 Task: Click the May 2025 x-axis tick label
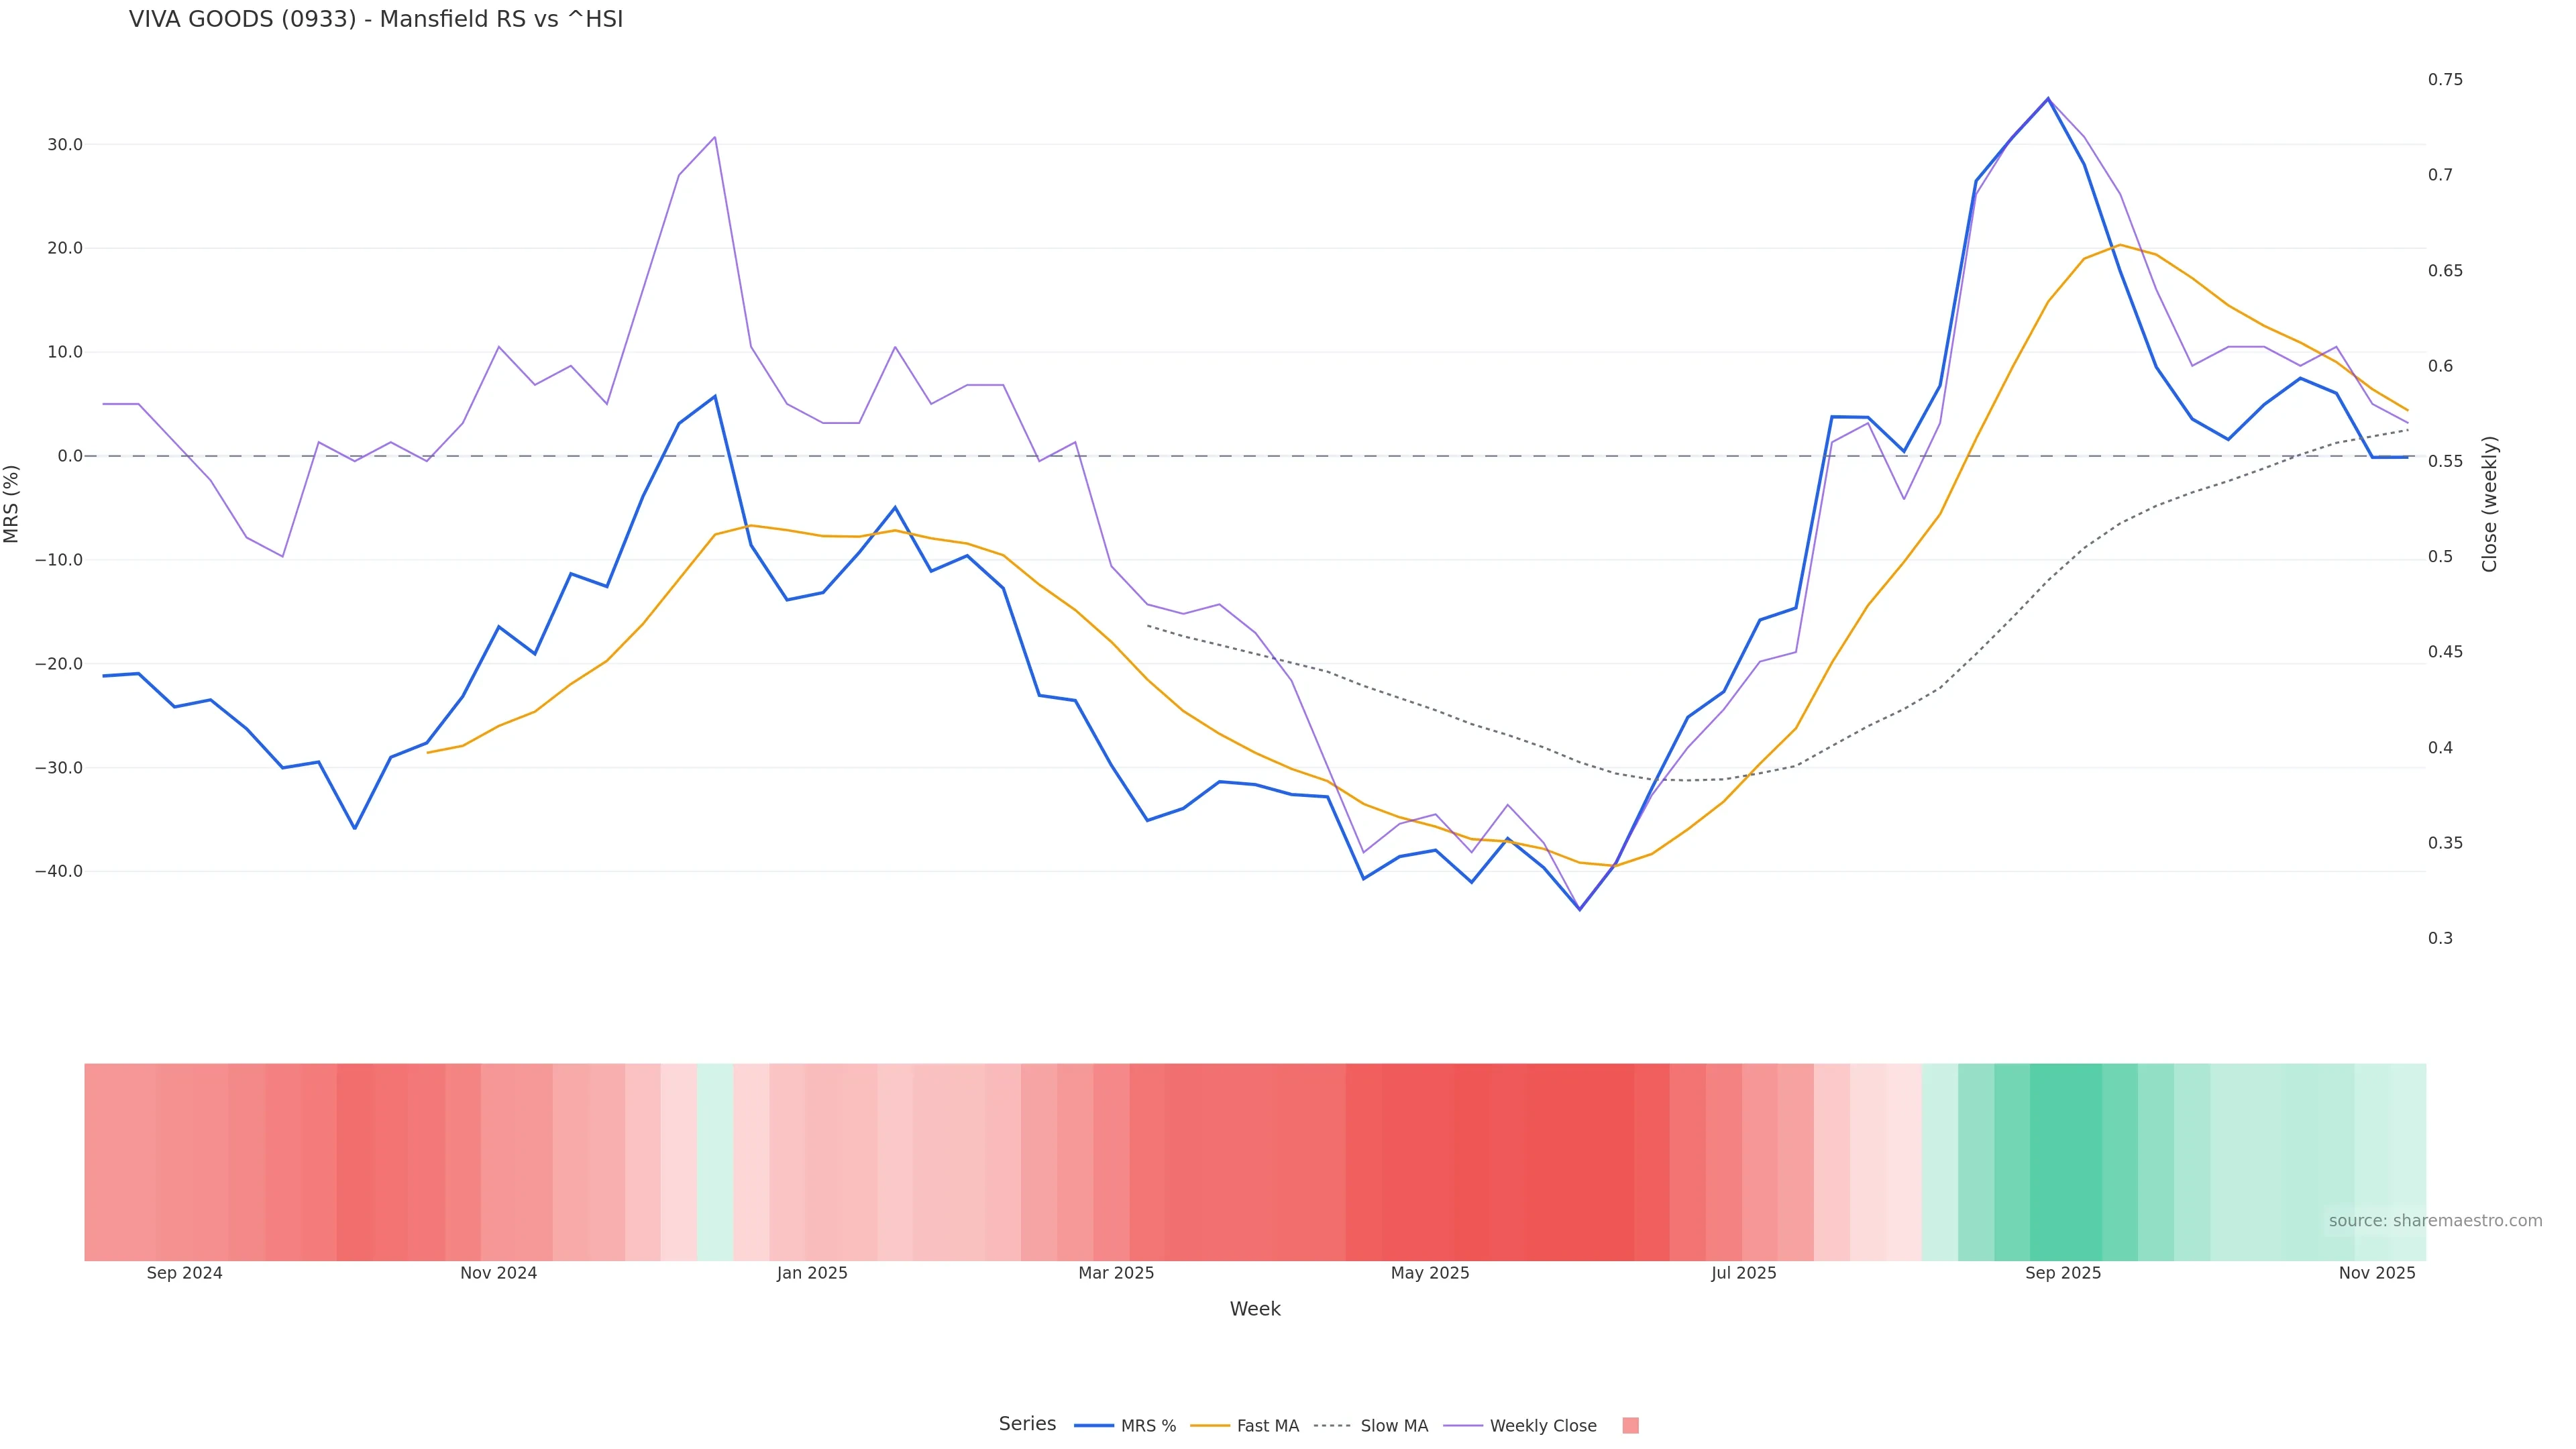(1430, 1273)
